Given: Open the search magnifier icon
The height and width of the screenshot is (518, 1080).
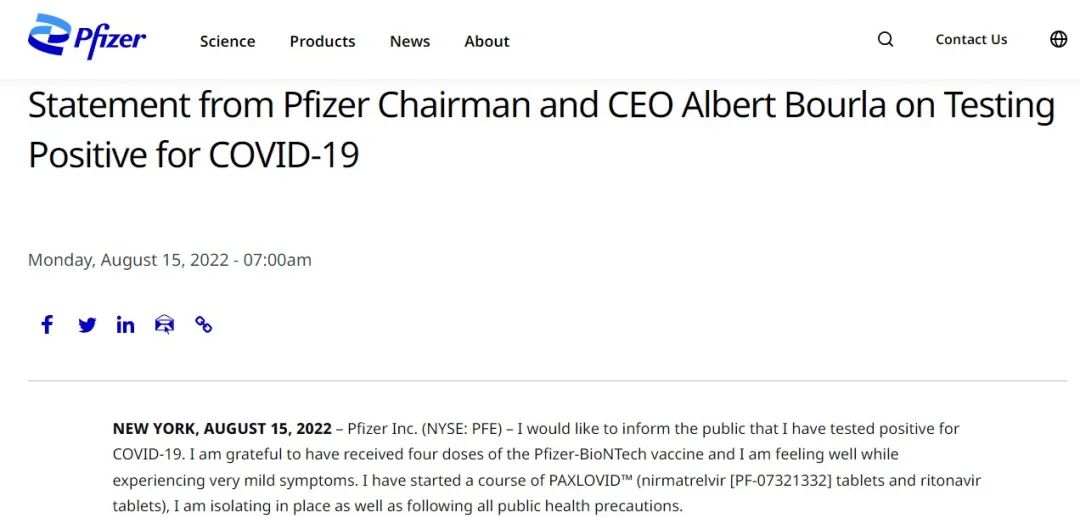Looking at the screenshot, I should (886, 39).
